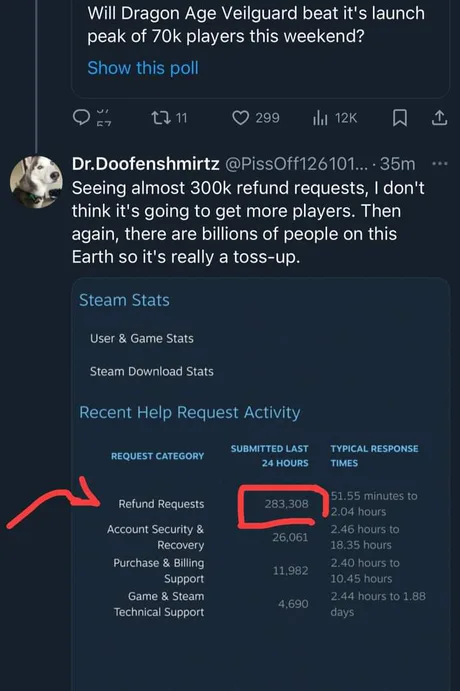Select the Recent Help Request Activity heading
Image resolution: width=460 pixels, height=691 pixels.
click(190, 412)
